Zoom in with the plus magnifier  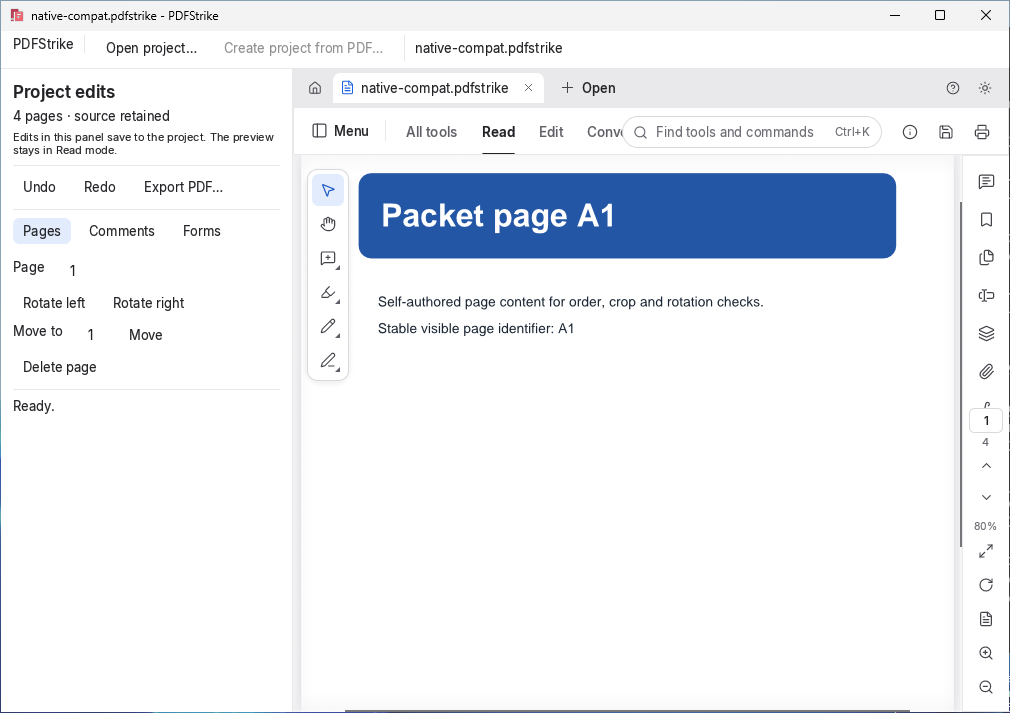coord(986,653)
